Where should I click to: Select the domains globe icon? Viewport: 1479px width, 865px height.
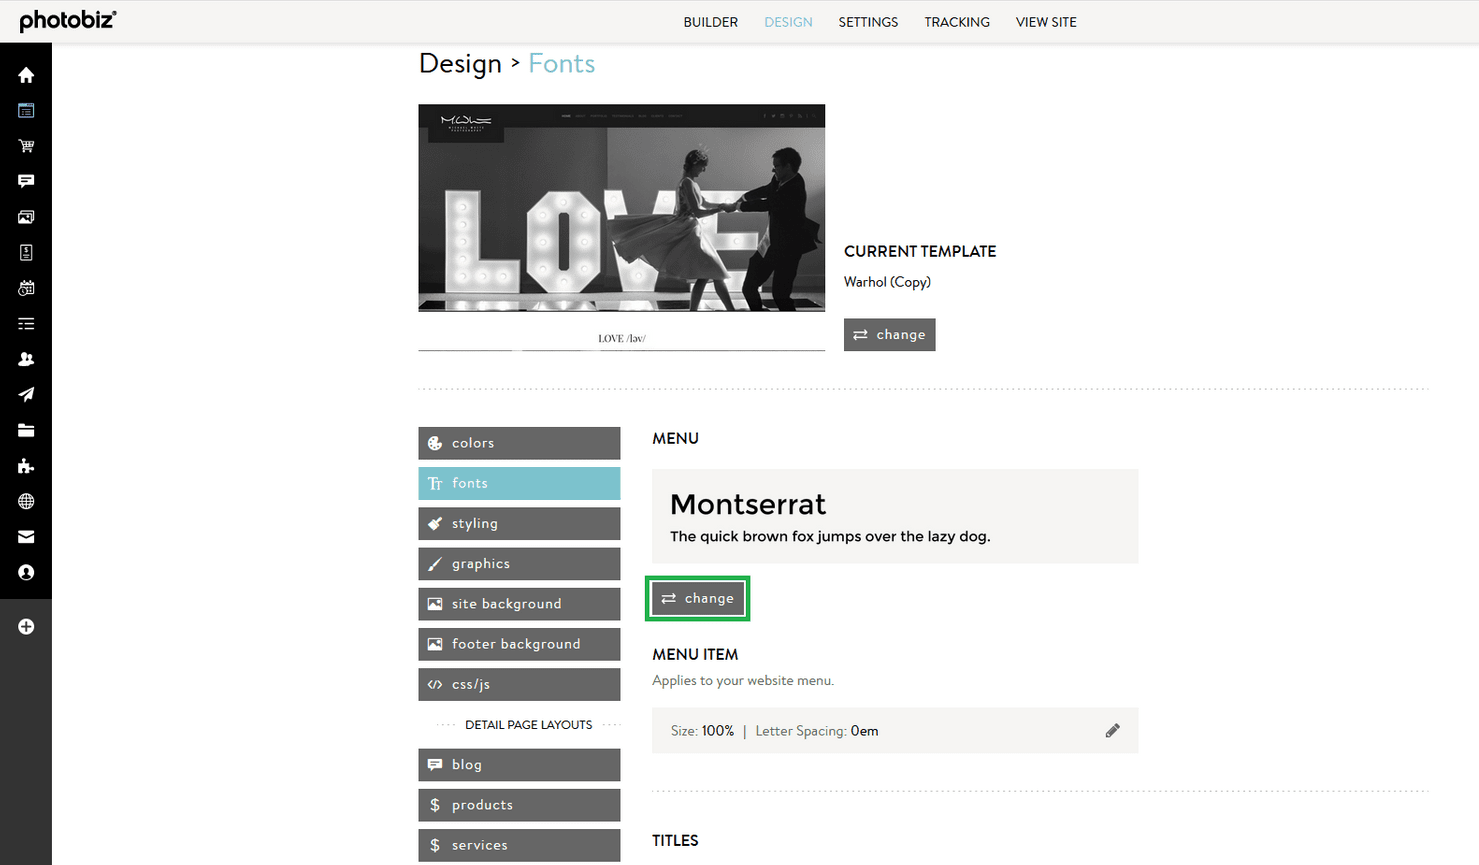[x=26, y=501]
